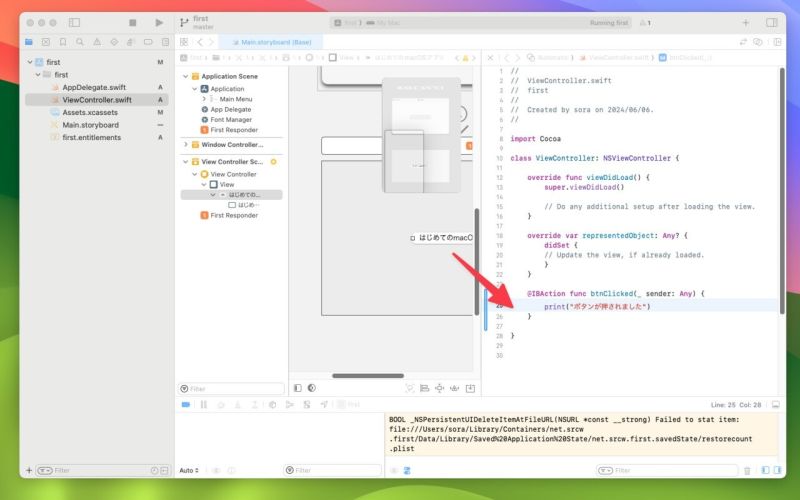The height and width of the screenshot is (500, 800).
Task: Select App Delegate in the outline
Action: [x=231, y=109]
